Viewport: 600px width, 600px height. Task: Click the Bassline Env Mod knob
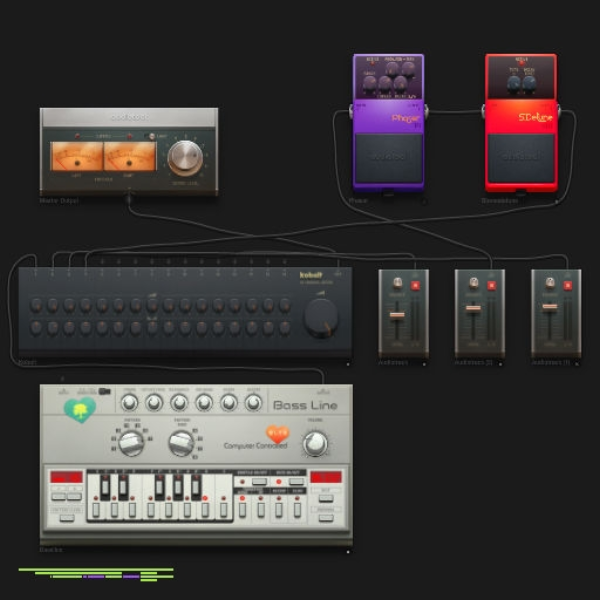pyautogui.click(x=204, y=403)
